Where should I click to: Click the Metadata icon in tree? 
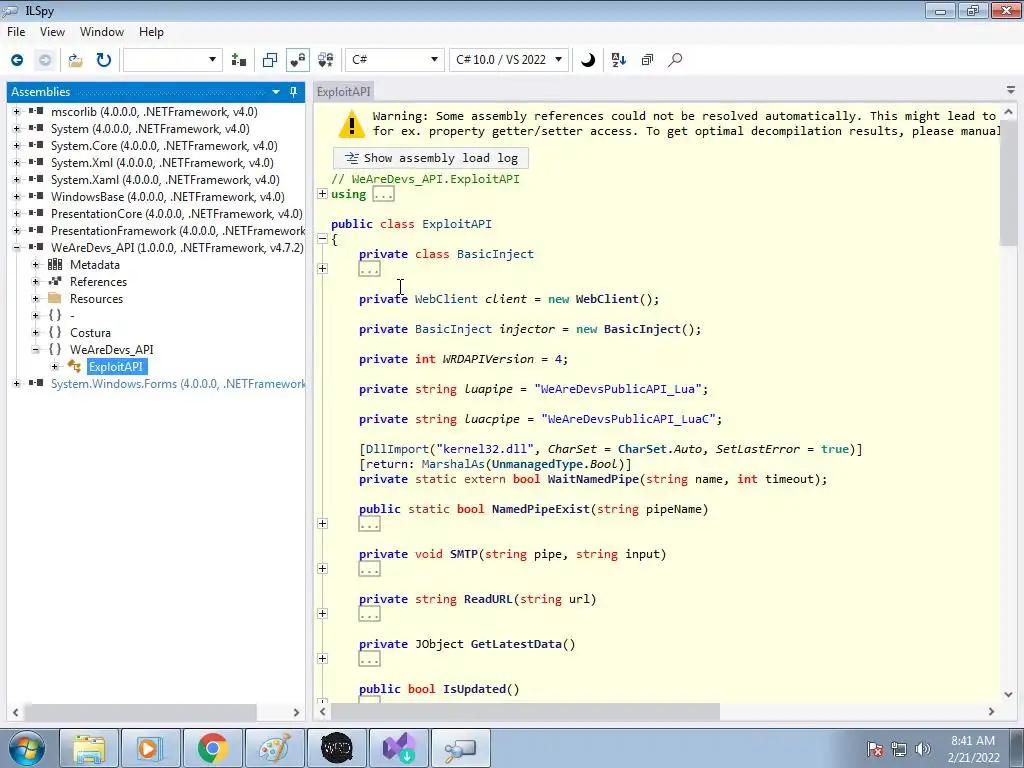point(55,264)
